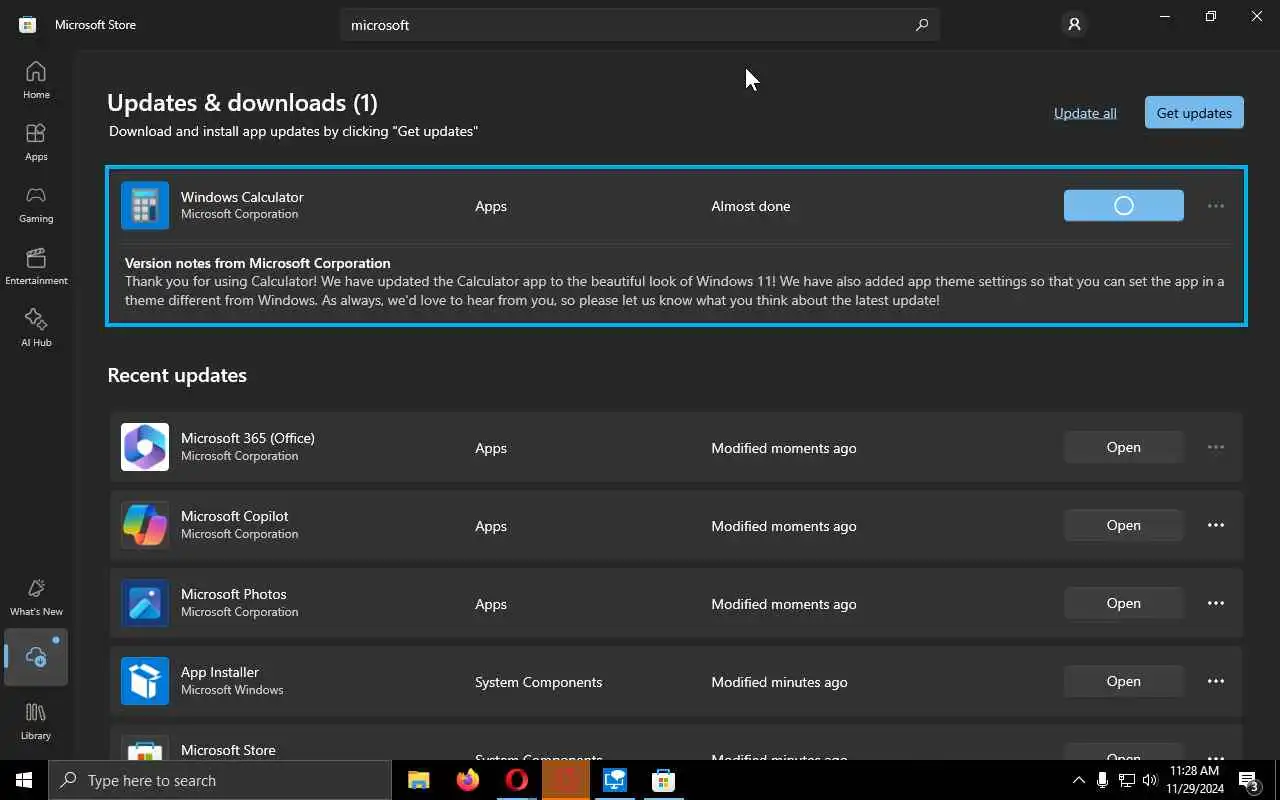Open more options for Microsoft Photos
Screen dimensions: 1280x800
coord(1216,603)
